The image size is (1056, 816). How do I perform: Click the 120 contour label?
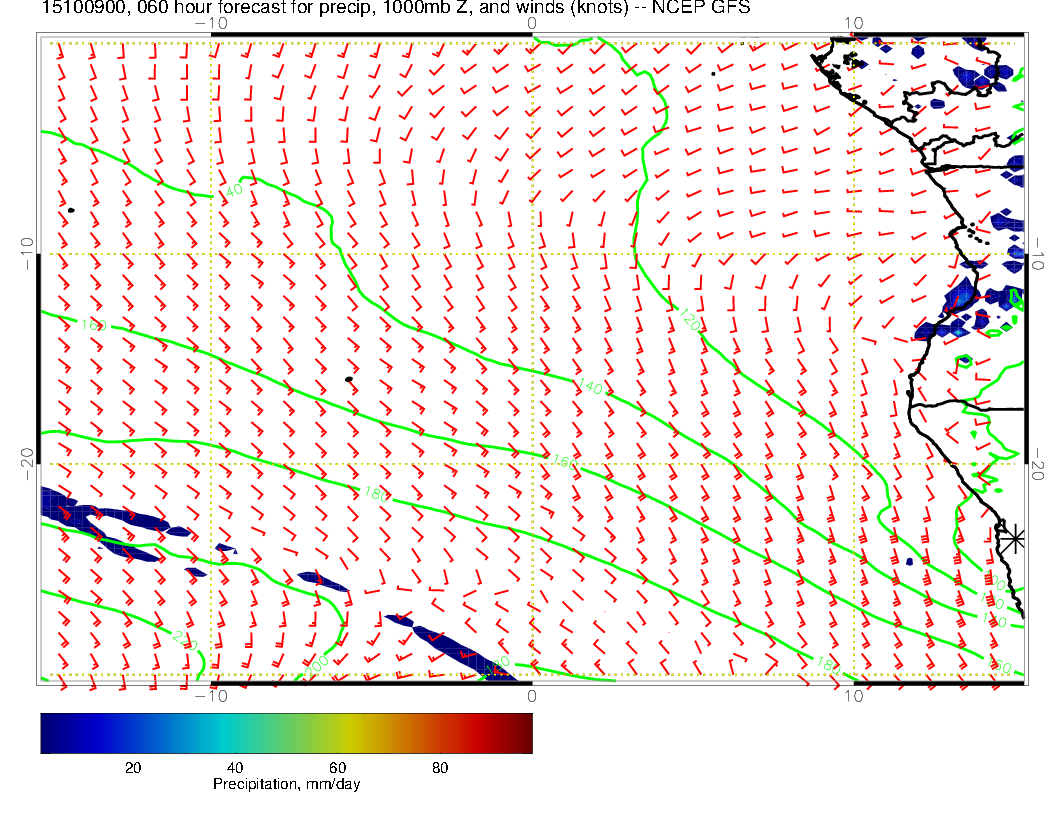tap(689, 320)
